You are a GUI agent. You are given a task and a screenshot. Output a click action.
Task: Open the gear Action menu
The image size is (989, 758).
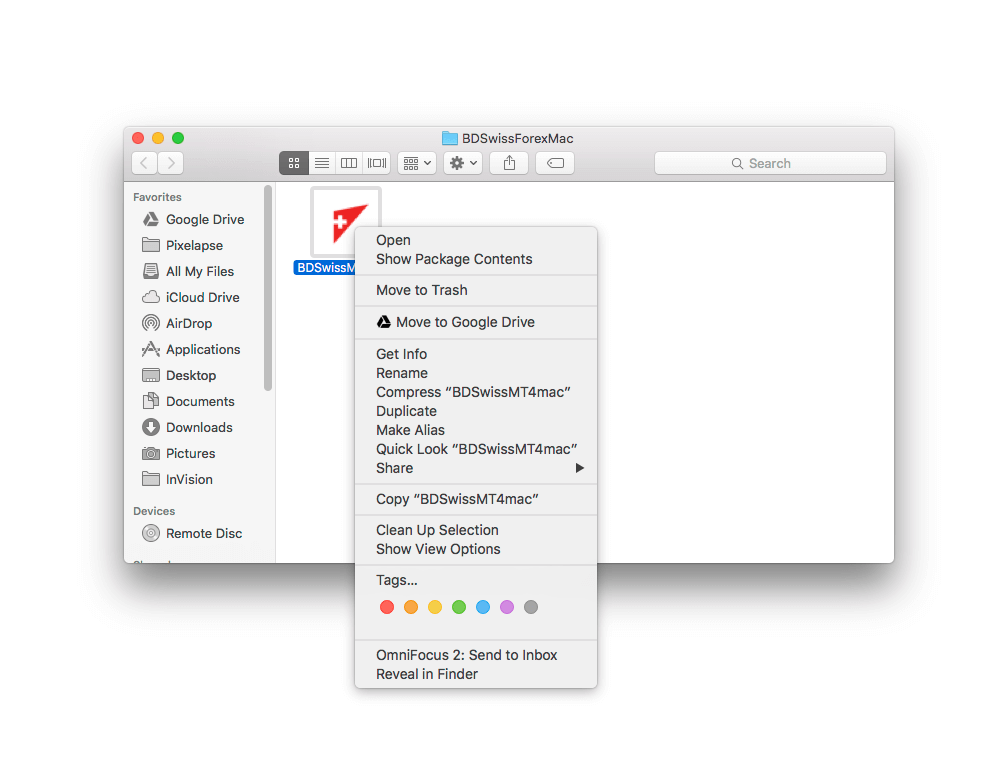point(463,163)
